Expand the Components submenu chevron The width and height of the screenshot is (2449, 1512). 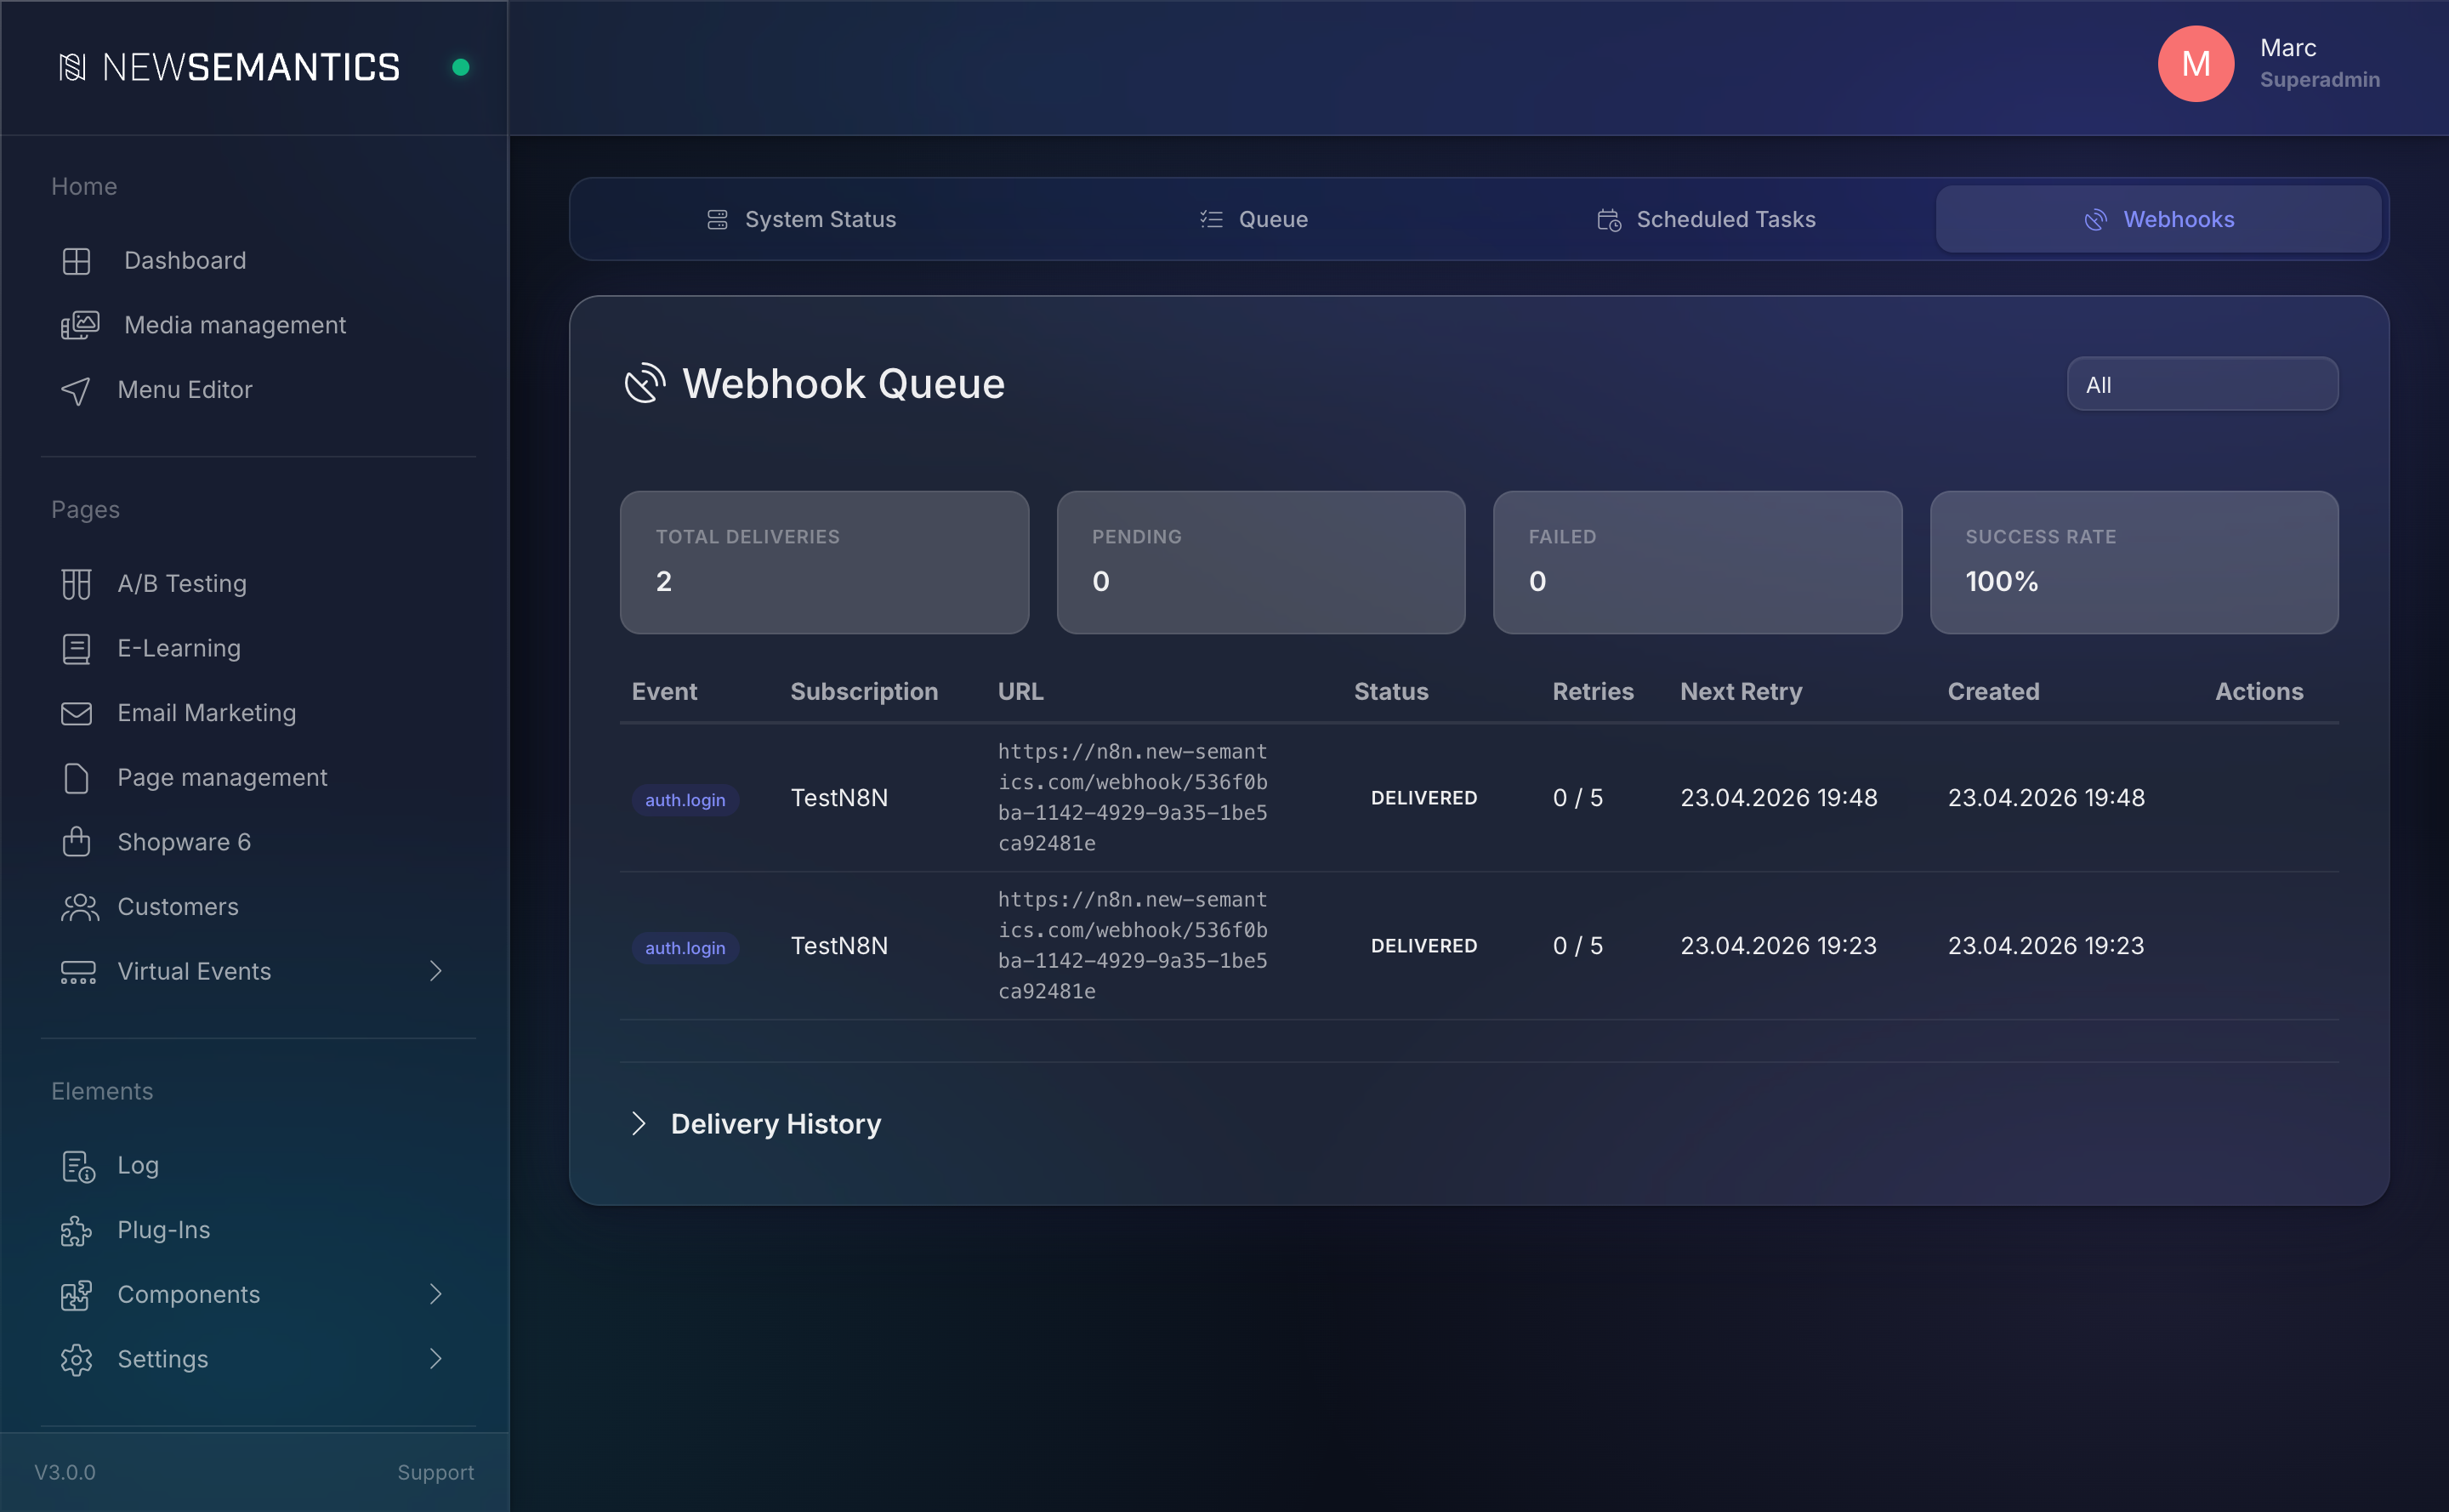coord(435,1294)
